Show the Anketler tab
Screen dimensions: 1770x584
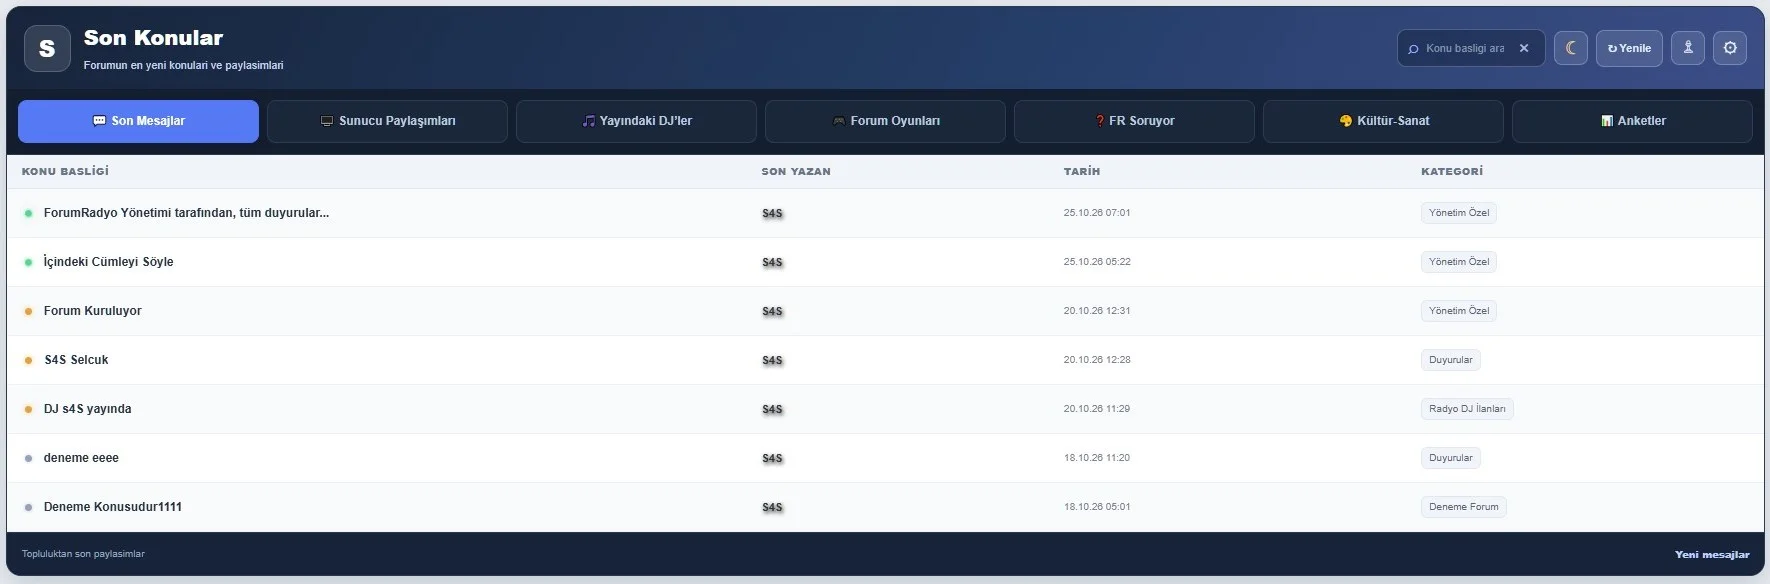[x=1632, y=121]
